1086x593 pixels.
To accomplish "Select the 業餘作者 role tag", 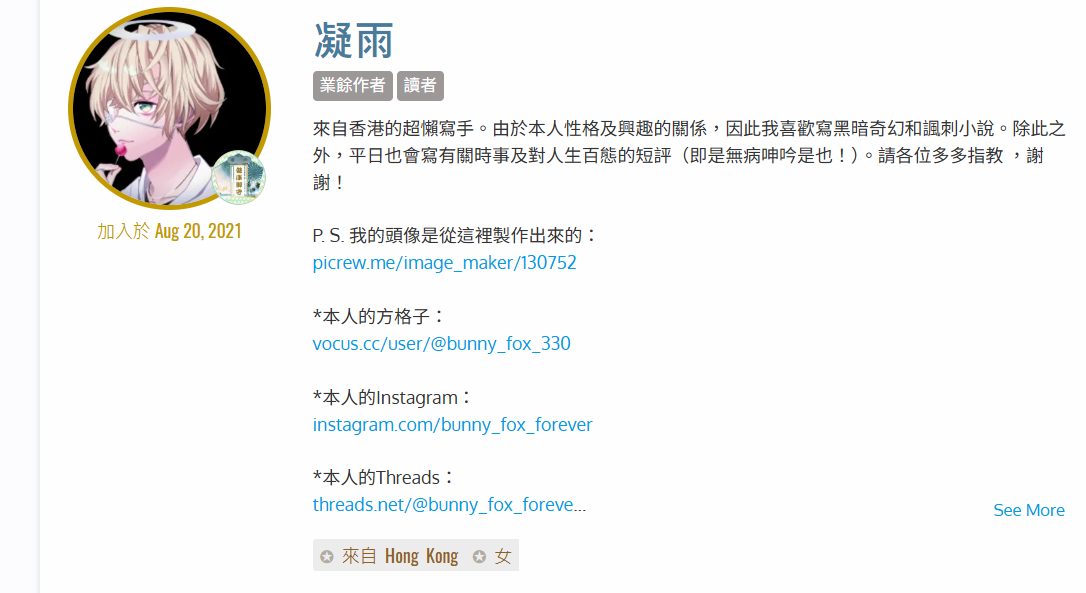I will tap(353, 86).
